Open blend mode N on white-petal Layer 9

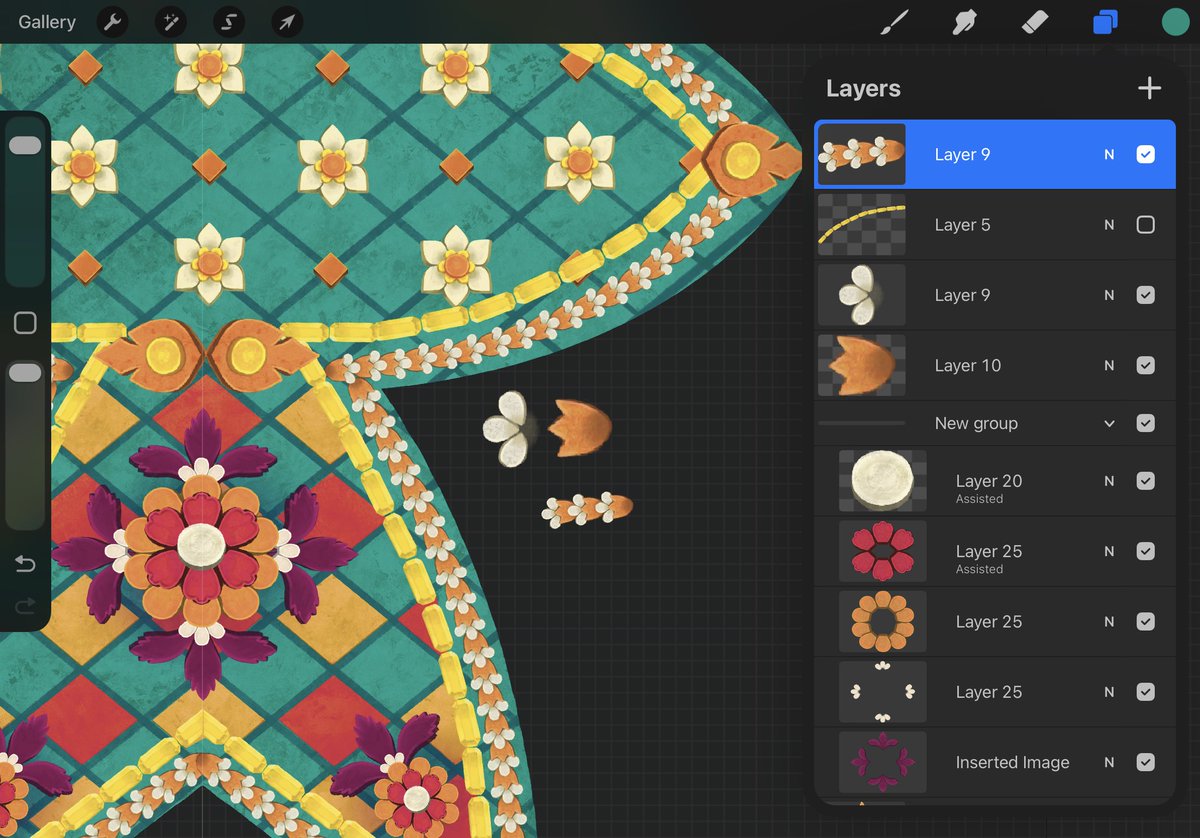point(1109,295)
